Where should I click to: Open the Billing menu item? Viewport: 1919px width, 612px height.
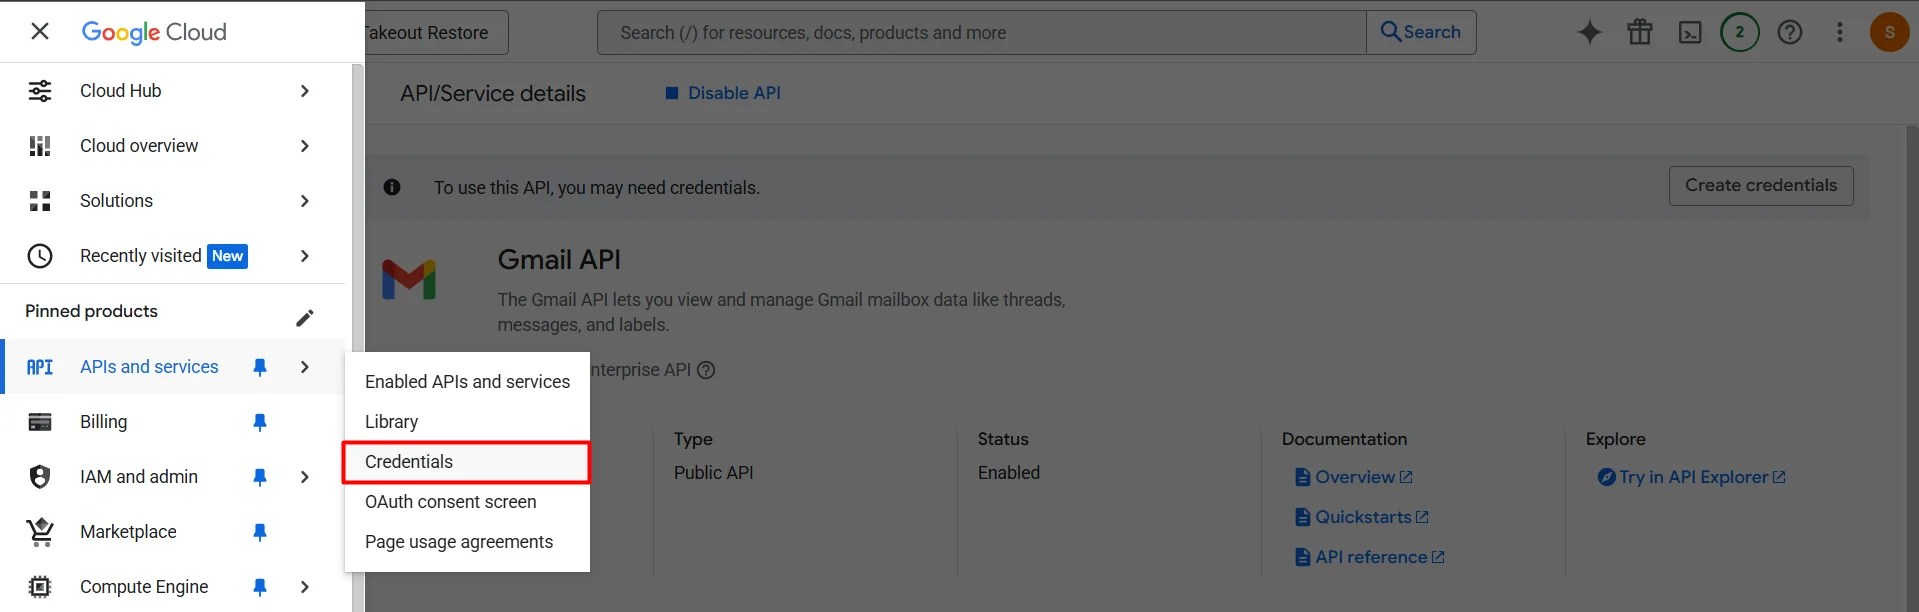coord(172,422)
